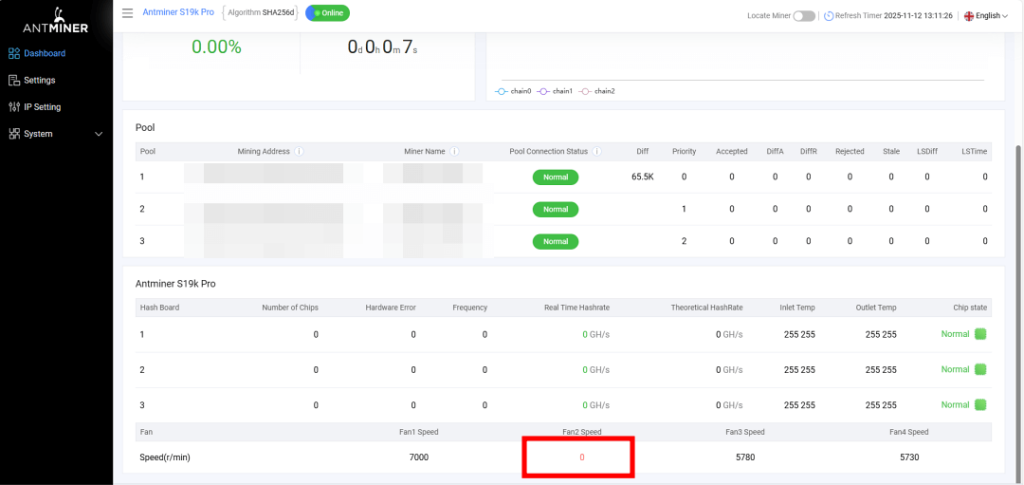Open the Dashboard page in sidebar
Image resolution: width=1024 pixels, height=485 pixels.
pyautogui.click(x=43, y=53)
